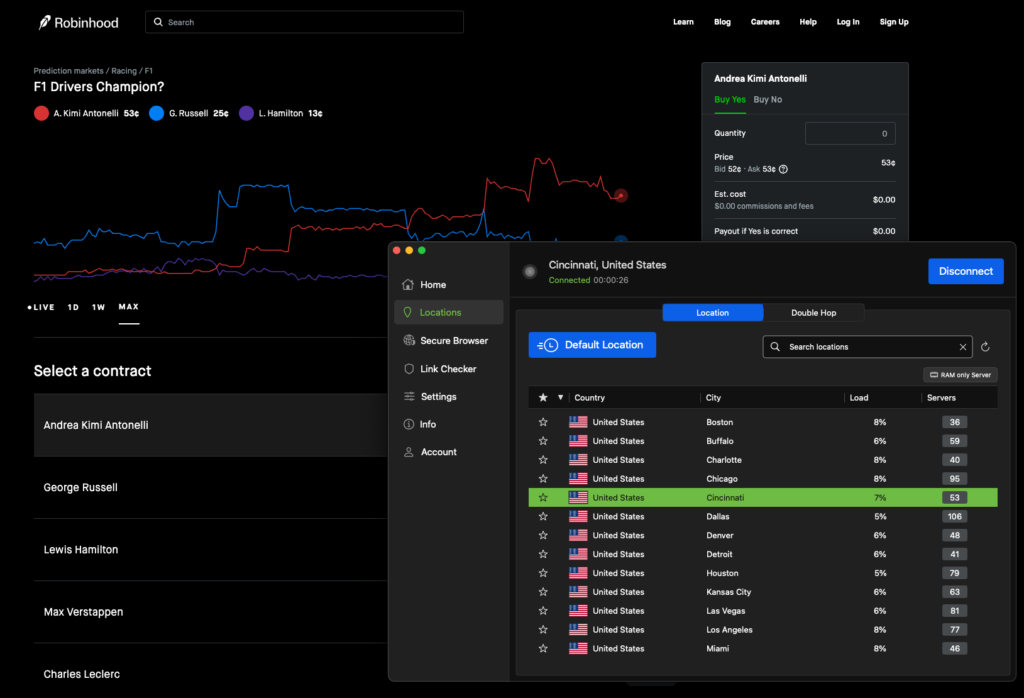Image resolution: width=1024 pixels, height=698 pixels.
Task: Open the Racing breadcrumb link
Action: pyautogui.click(x=124, y=71)
